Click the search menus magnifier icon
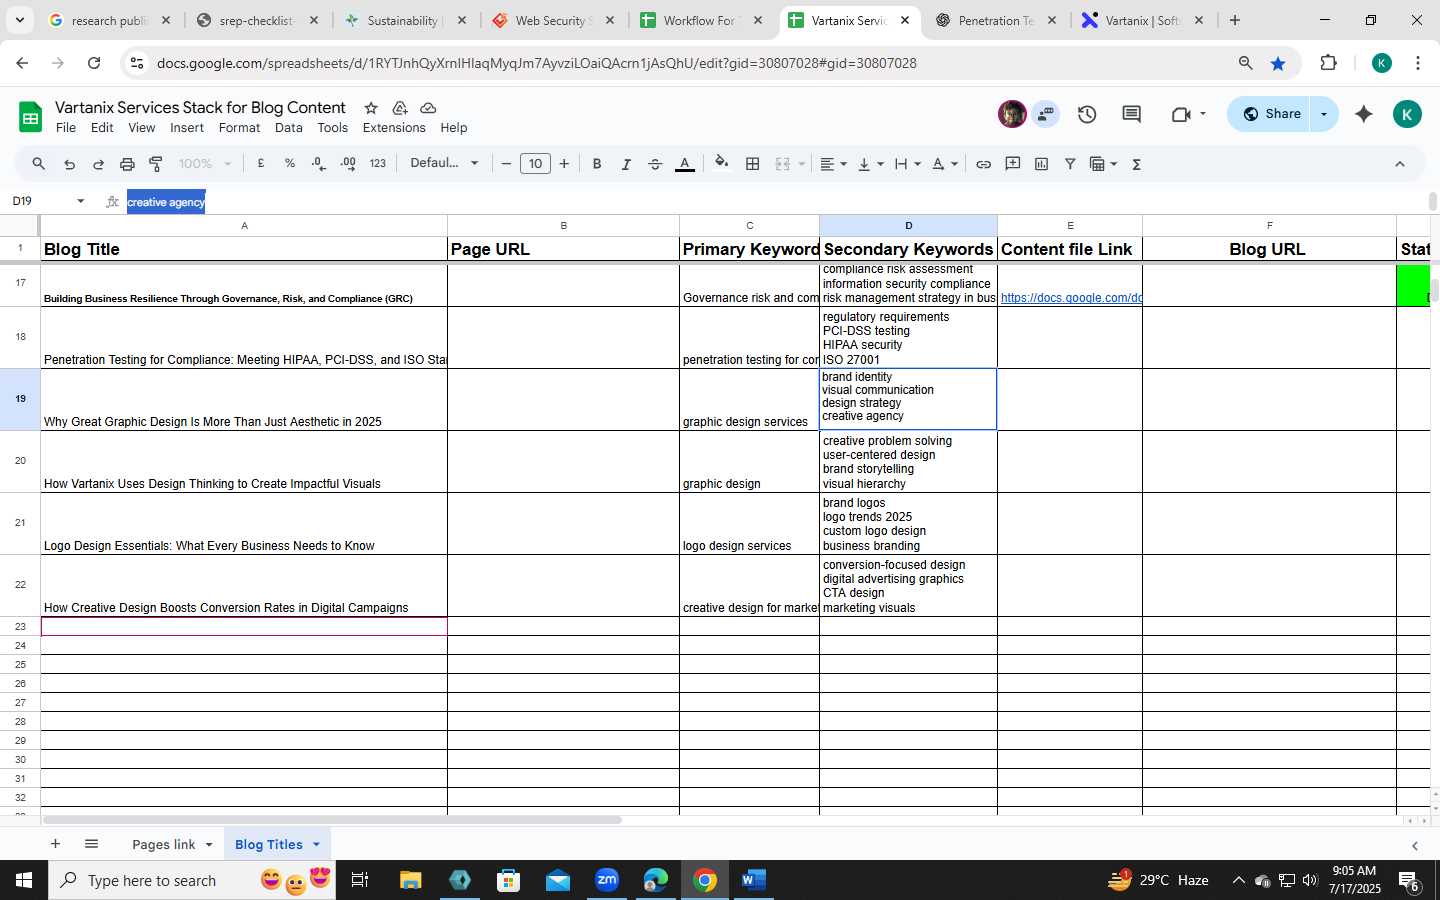The image size is (1440, 900). [38, 164]
